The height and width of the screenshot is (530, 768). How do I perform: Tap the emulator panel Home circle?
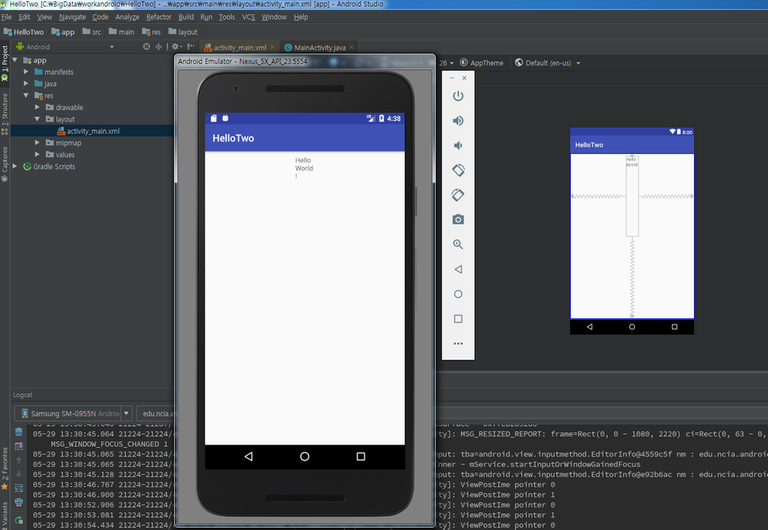458,294
